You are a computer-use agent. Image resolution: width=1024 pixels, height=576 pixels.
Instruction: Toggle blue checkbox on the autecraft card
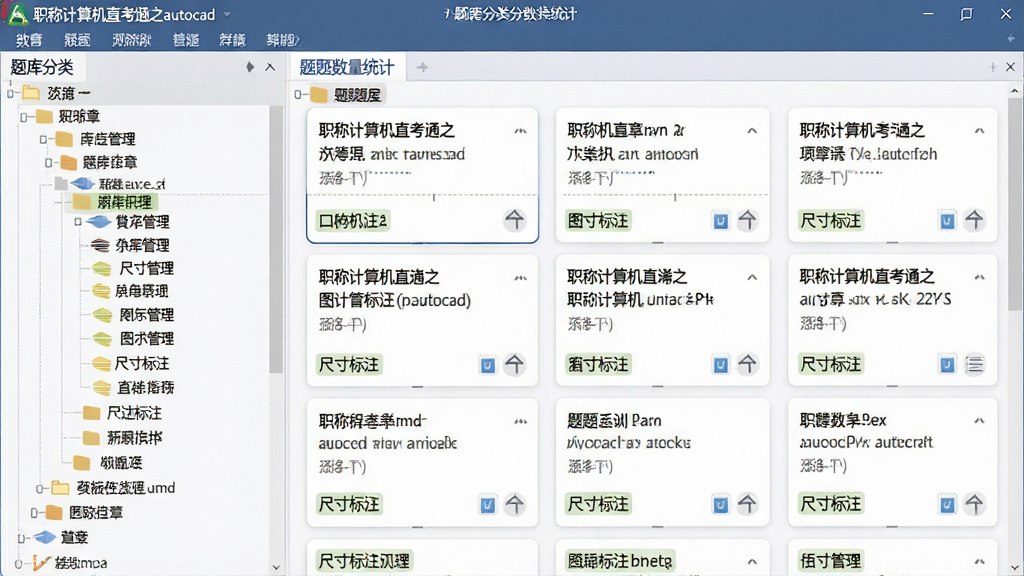coord(947,505)
